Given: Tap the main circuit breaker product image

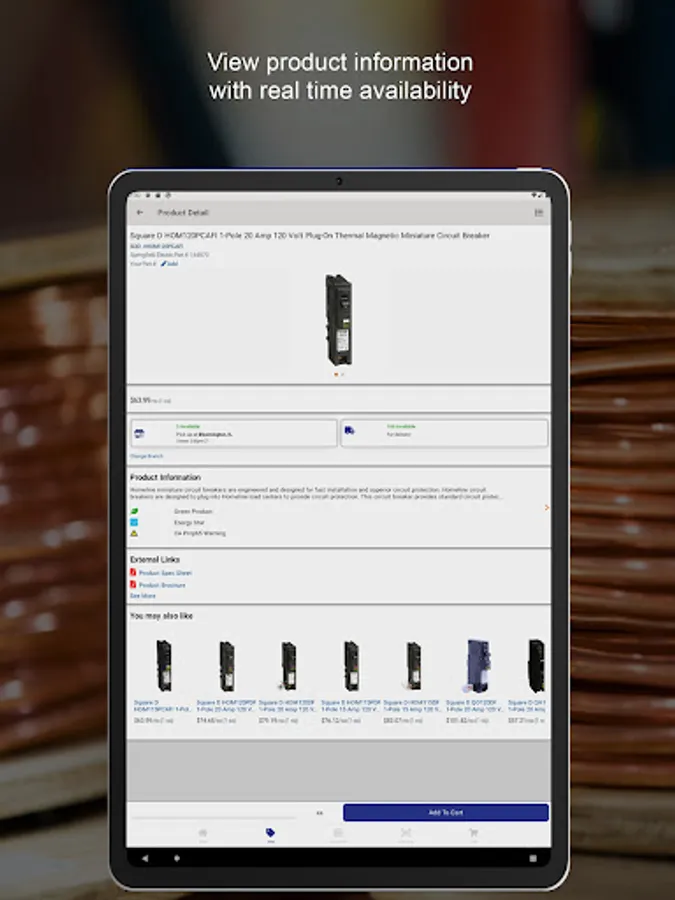Looking at the screenshot, I should pos(339,320).
